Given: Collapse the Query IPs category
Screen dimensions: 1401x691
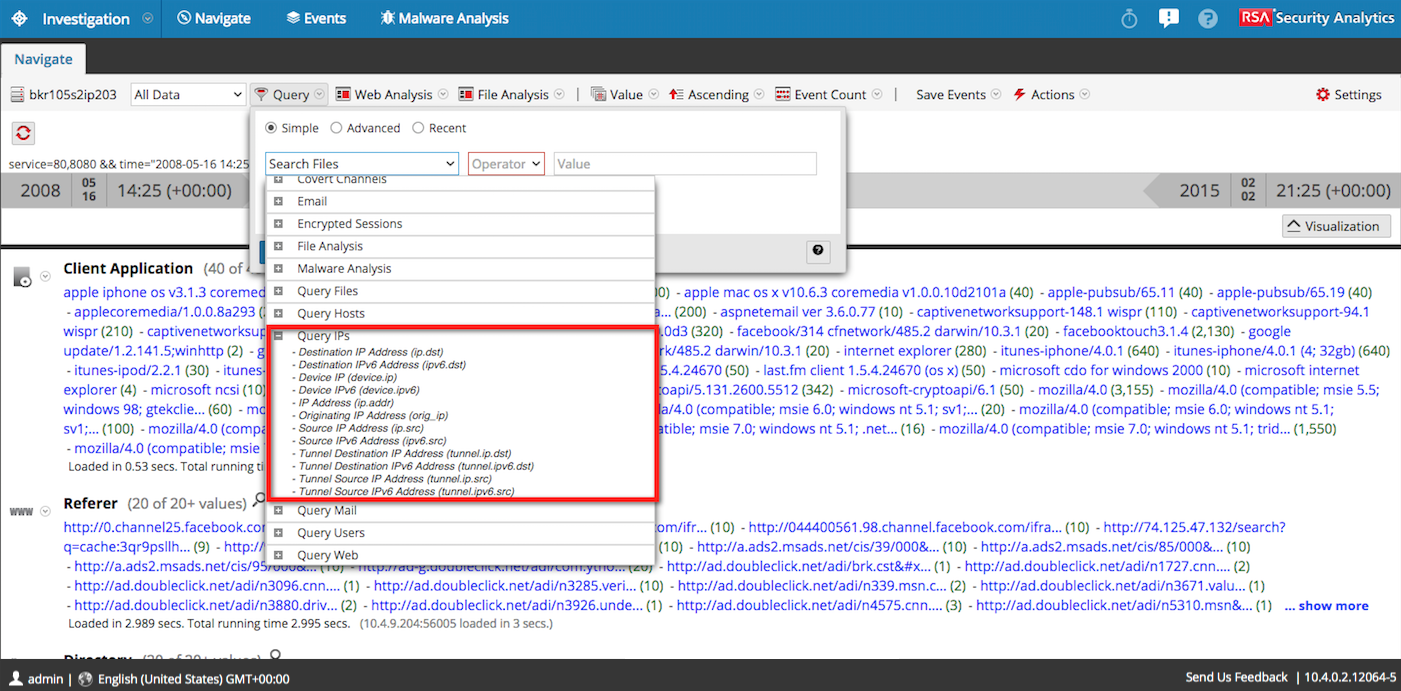Looking at the screenshot, I should pyautogui.click(x=279, y=336).
